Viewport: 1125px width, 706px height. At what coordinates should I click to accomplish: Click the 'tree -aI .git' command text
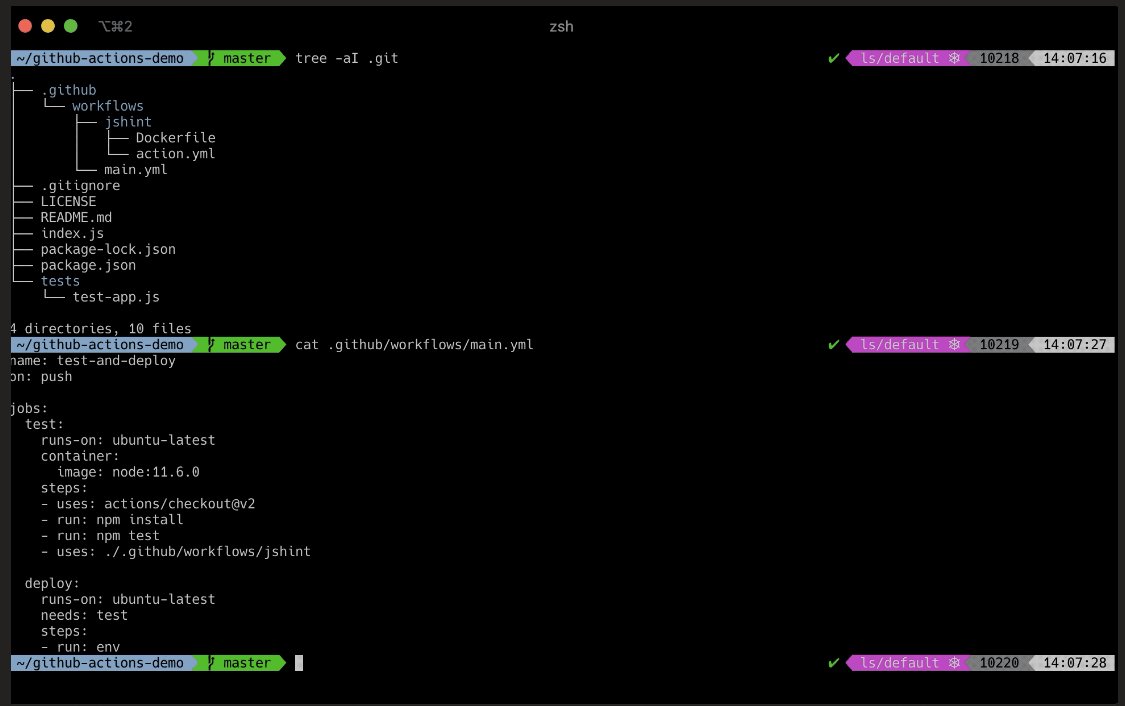click(x=347, y=58)
